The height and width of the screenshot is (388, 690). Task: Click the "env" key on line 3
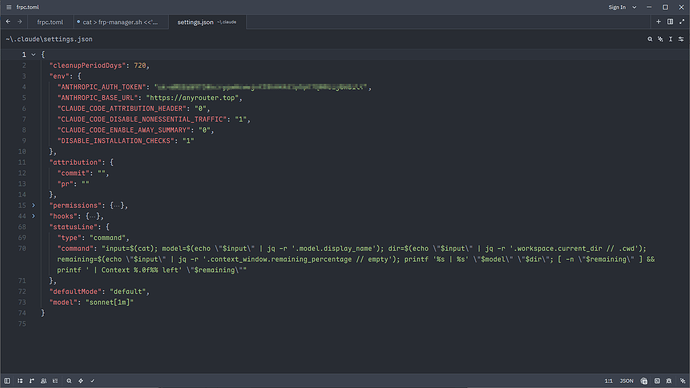pos(59,76)
